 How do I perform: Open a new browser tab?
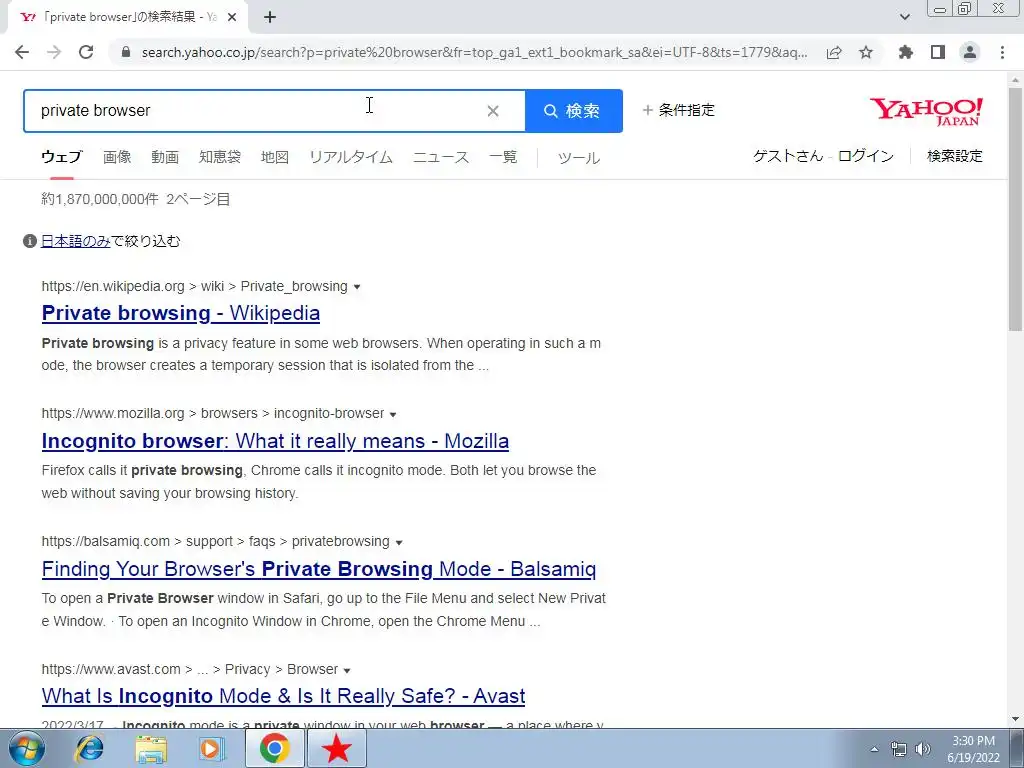coord(270,17)
